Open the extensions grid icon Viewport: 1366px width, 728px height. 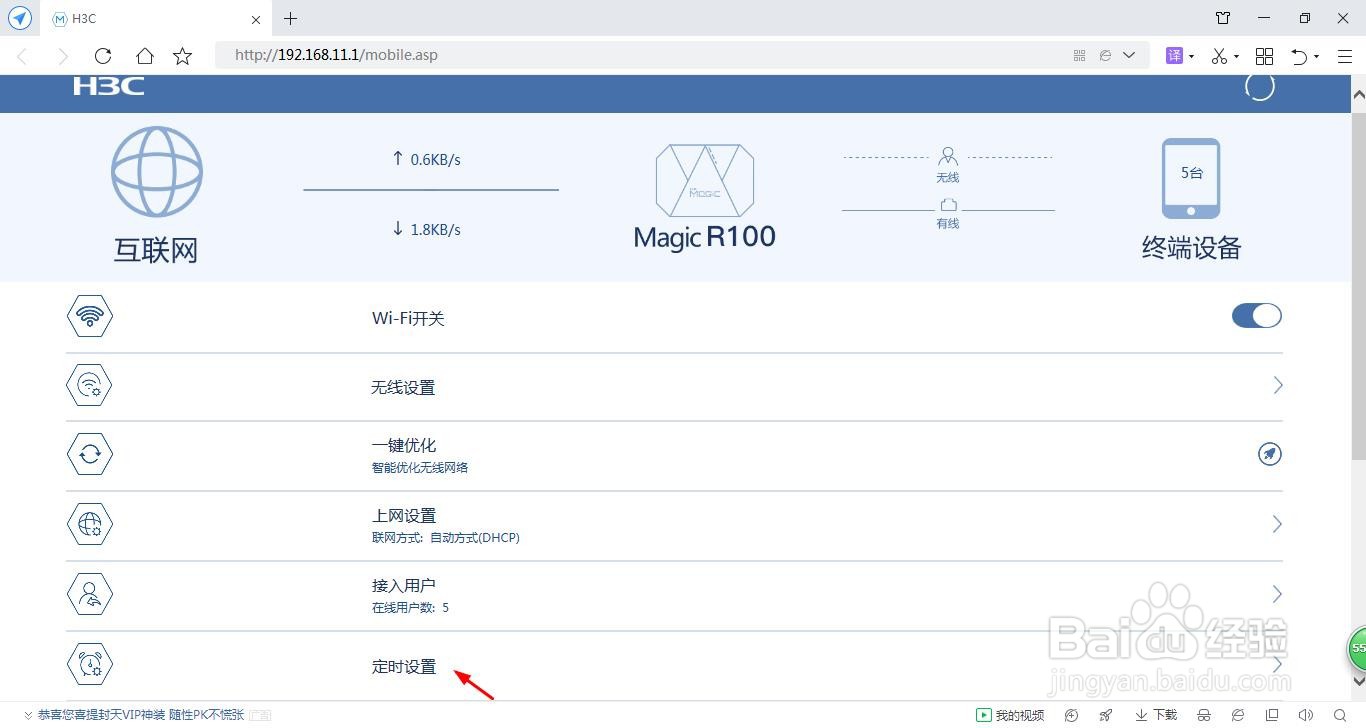[x=1264, y=56]
